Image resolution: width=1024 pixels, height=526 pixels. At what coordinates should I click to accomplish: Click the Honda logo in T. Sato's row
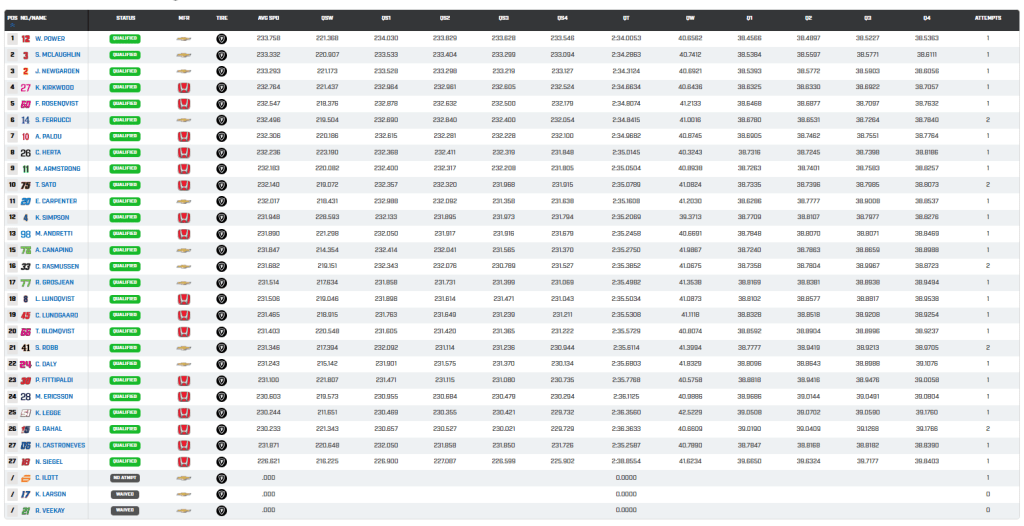pyautogui.click(x=184, y=185)
